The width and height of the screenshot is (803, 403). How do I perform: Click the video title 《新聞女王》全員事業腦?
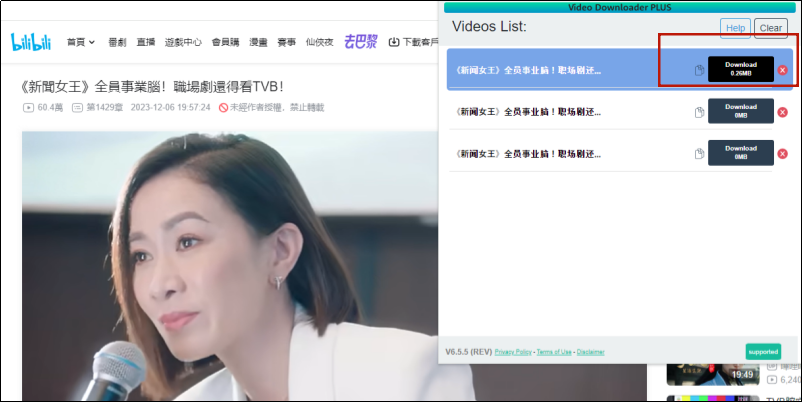(152, 87)
